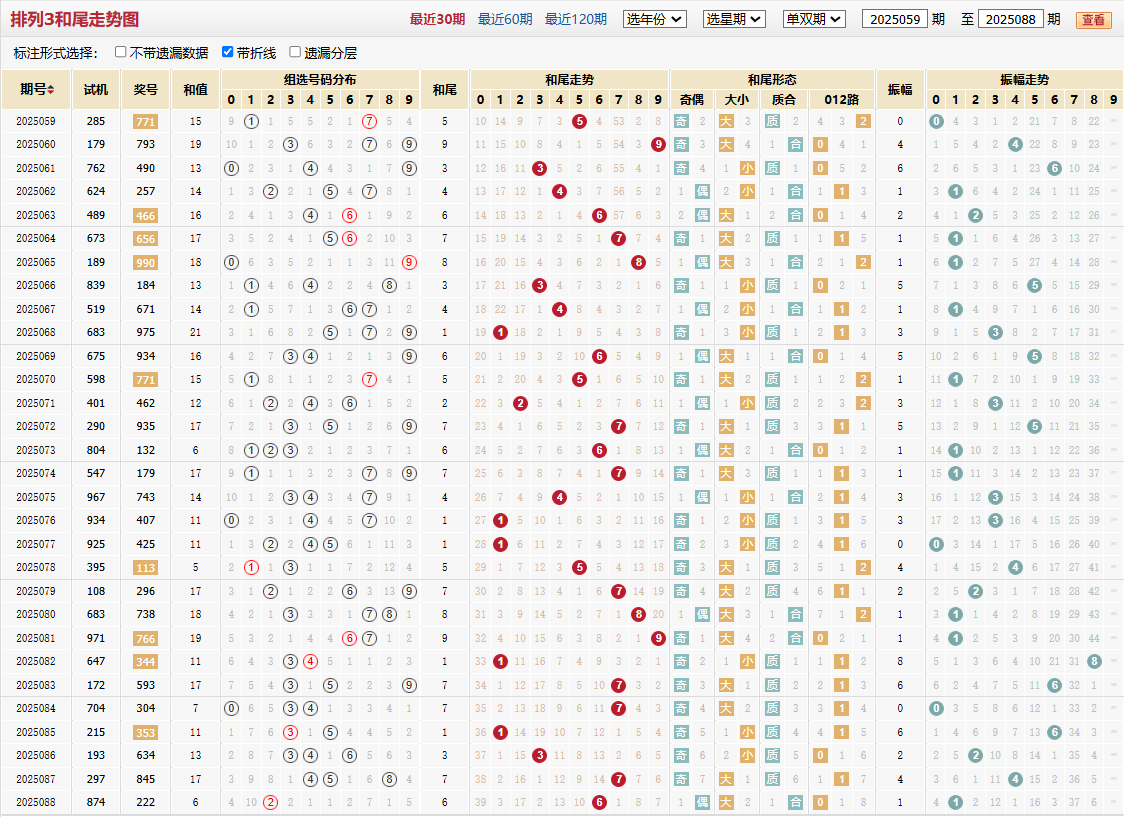Click the 振幅走势 header
Viewport: 1124px width, 817px height.
[1024, 80]
